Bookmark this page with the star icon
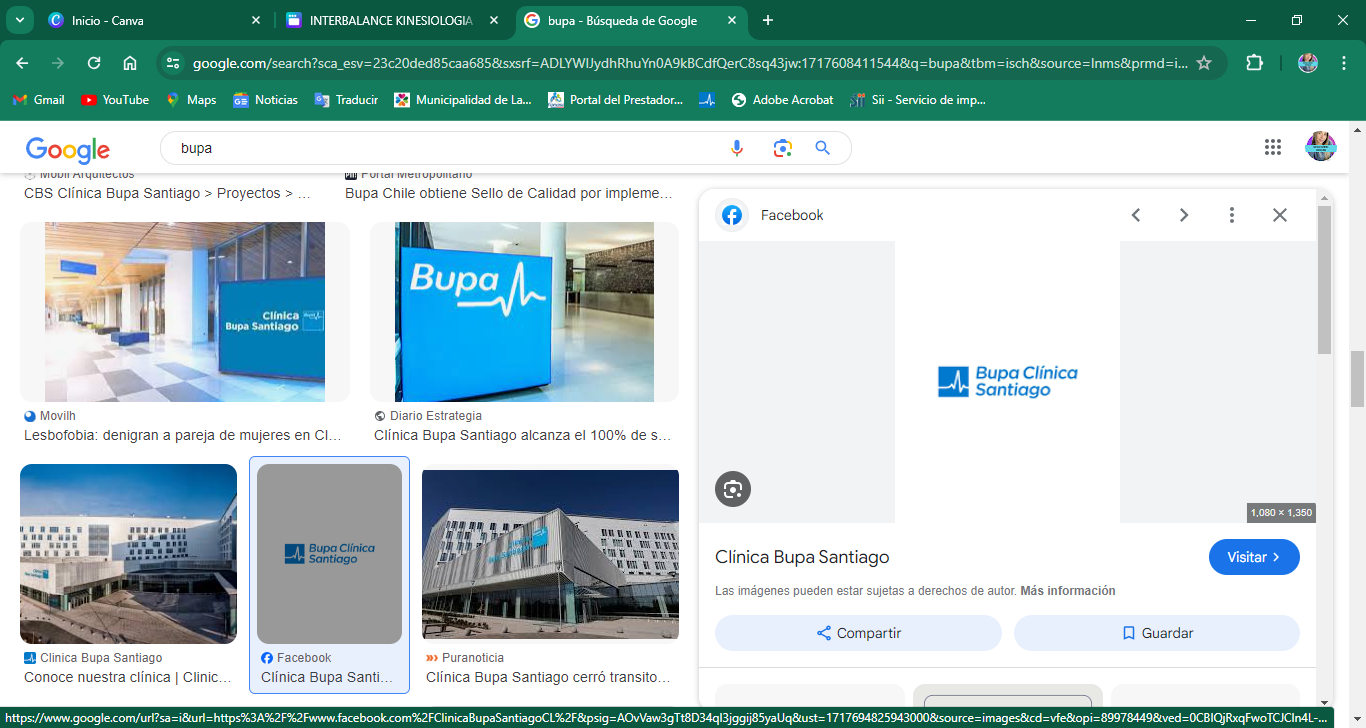This screenshot has height=728, width=1366. [x=1204, y=63]
